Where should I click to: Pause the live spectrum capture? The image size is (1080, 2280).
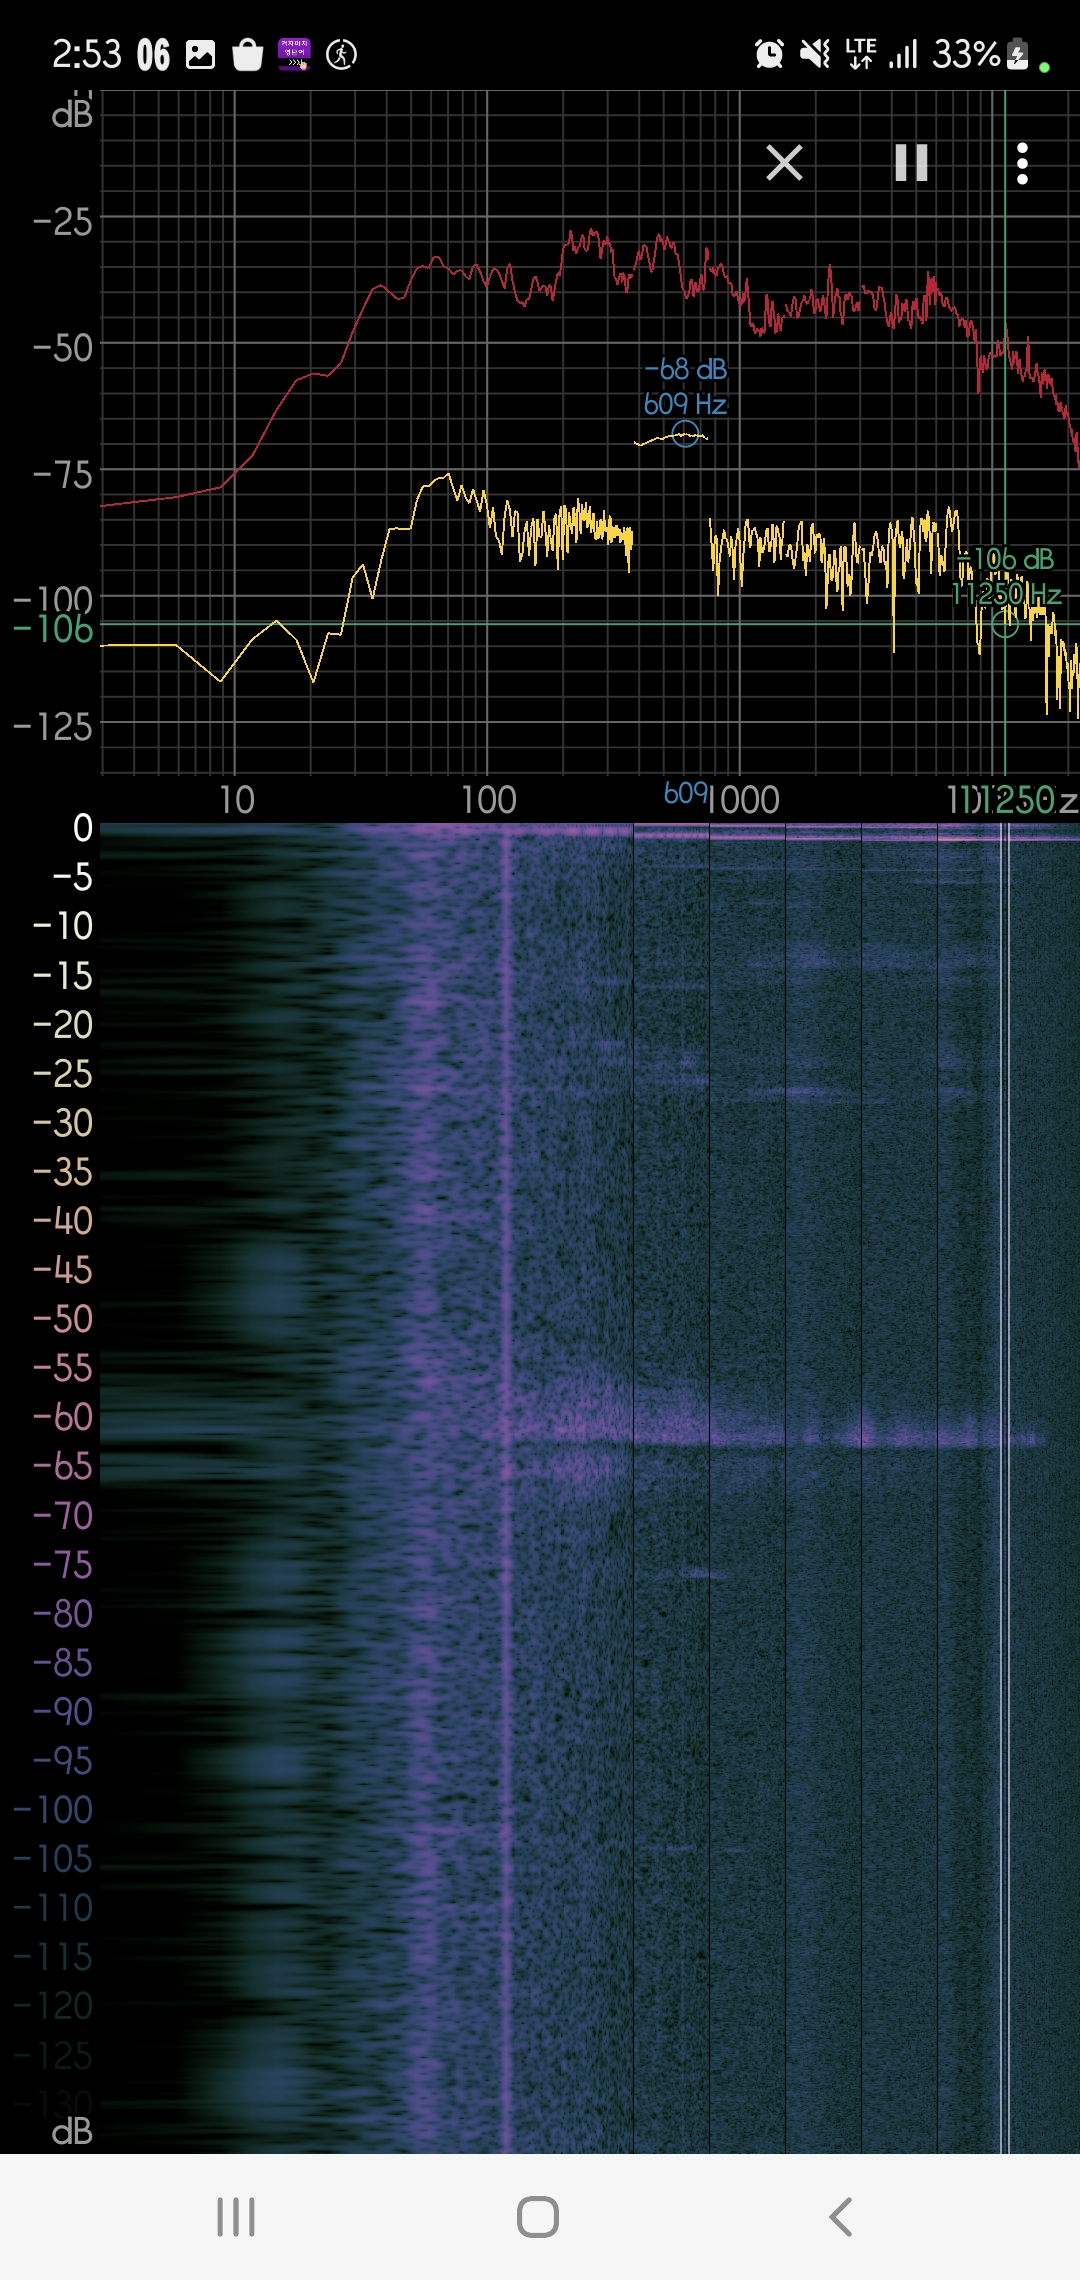click(911, 163)
